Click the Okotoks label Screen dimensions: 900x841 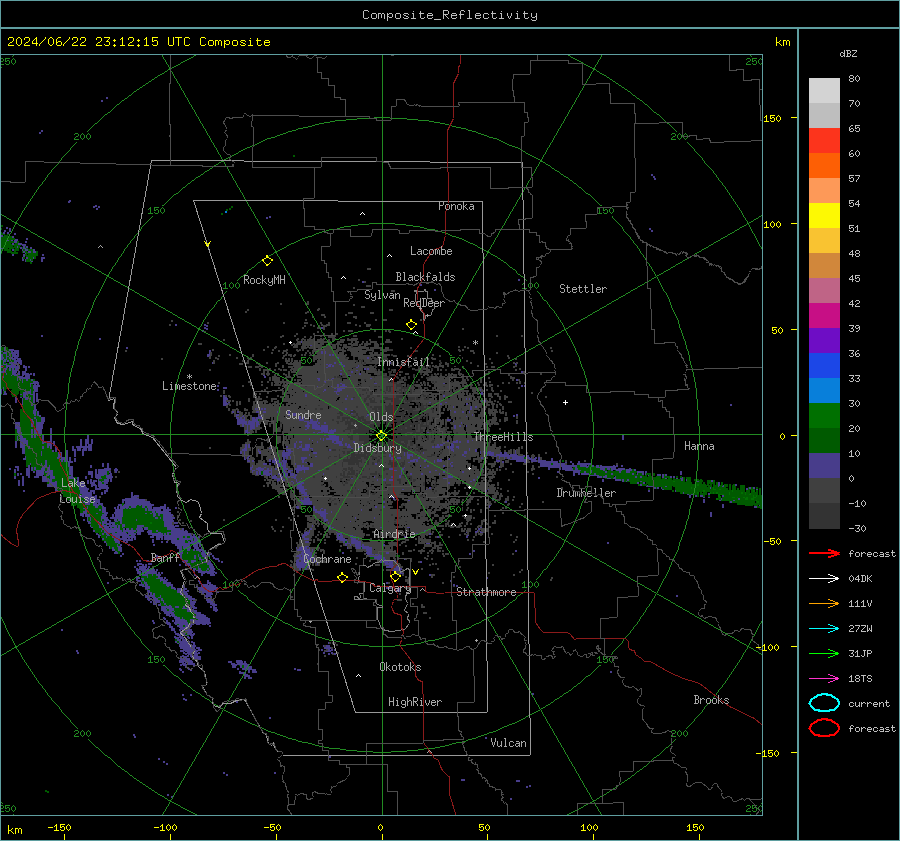coord(400,666)
